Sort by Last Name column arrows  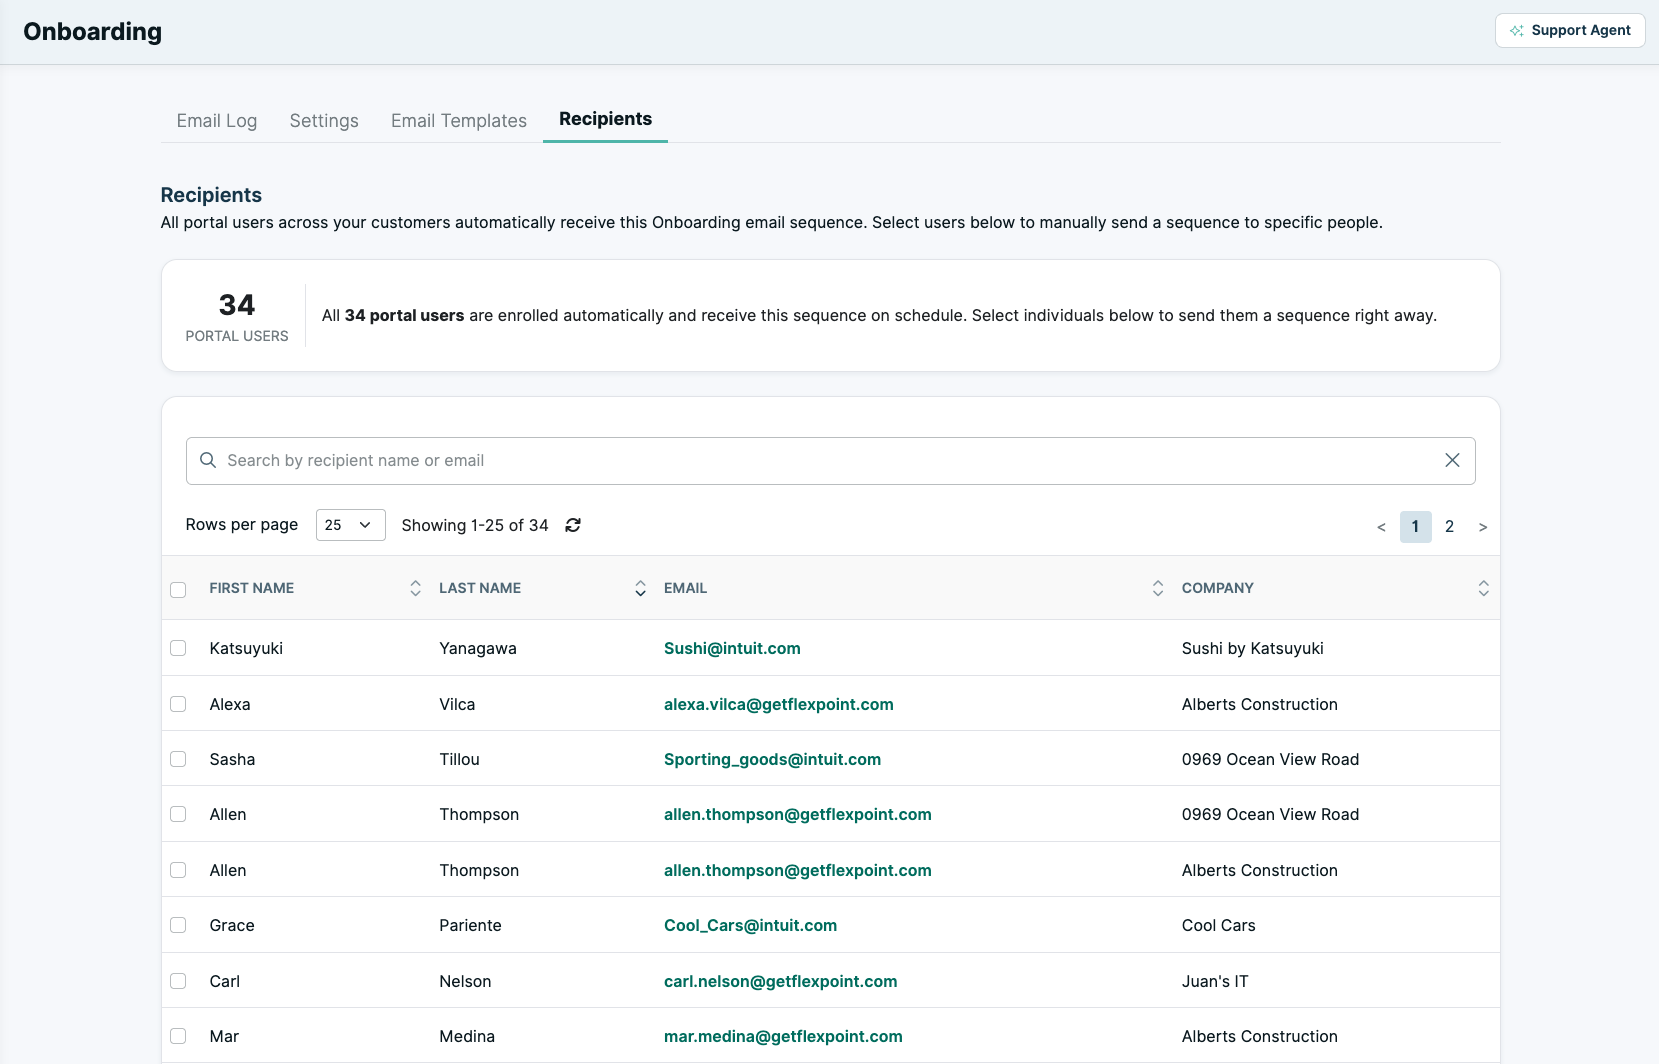tap(640, 589)
